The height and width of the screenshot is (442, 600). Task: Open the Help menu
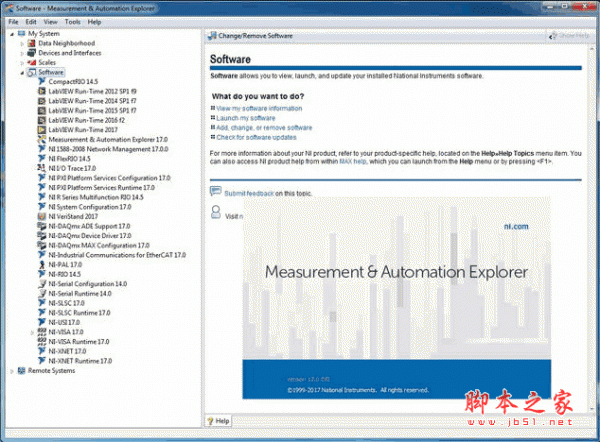(x=95, y=22)
